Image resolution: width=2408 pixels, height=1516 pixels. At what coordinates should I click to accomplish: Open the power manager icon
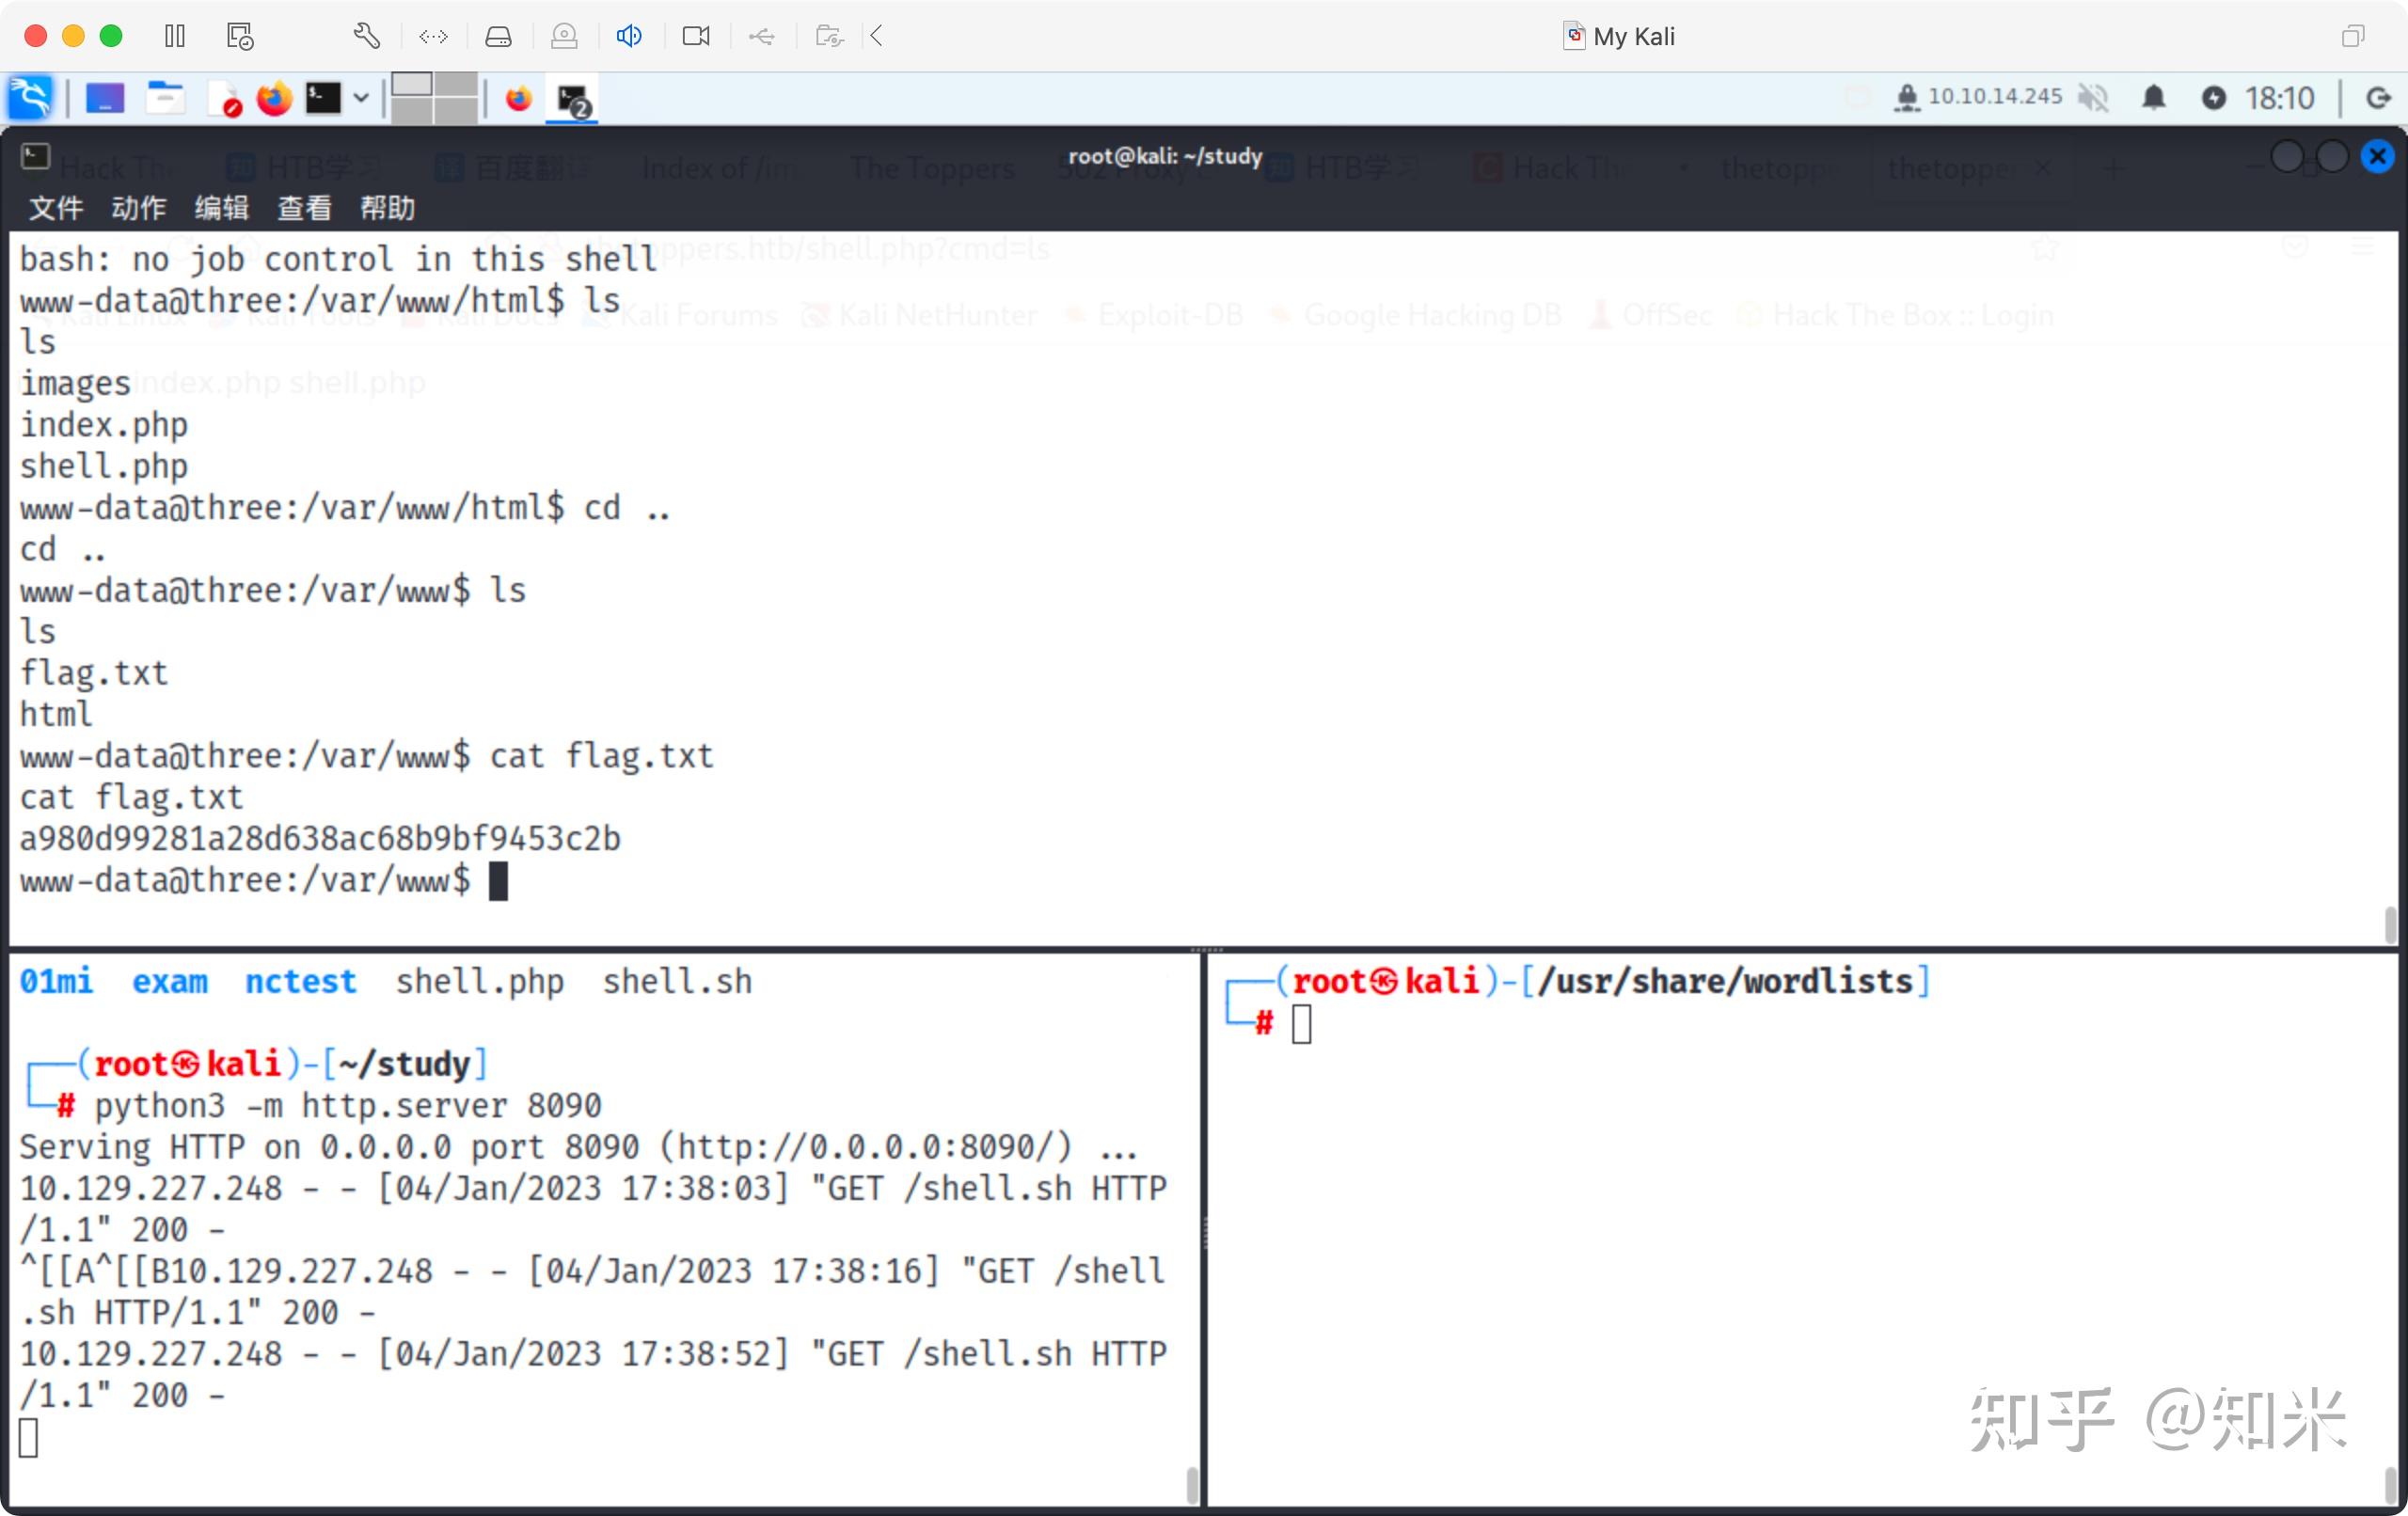pyautogui.click(x=2214, y=98)
